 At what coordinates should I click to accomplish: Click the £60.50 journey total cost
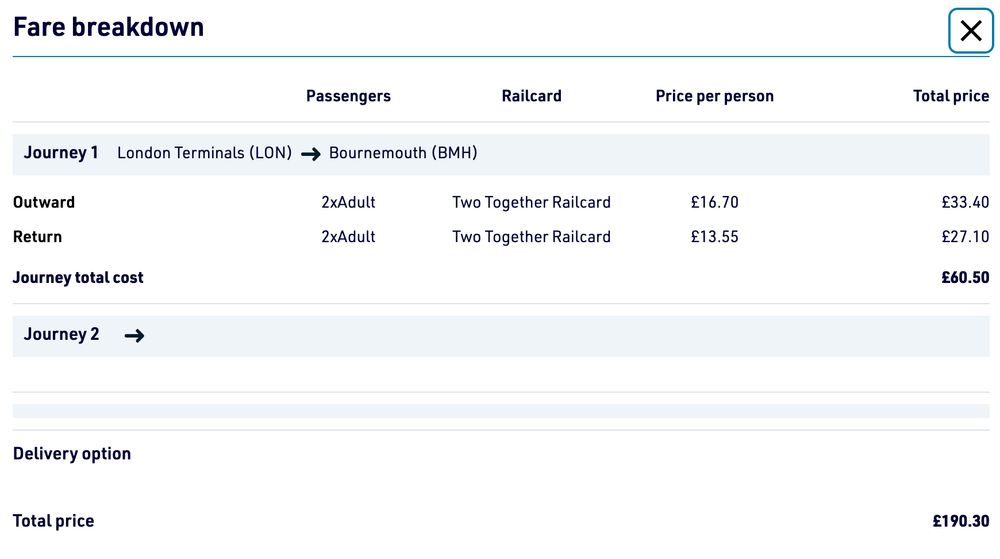click(x=964, y=278)
